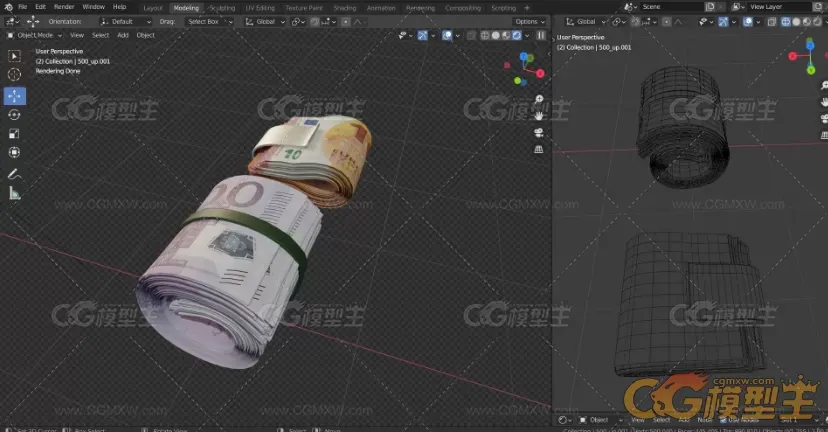The image size is (828, 432).
Task: Open the Orientation Default dropdown
Action: coord(125,22)
